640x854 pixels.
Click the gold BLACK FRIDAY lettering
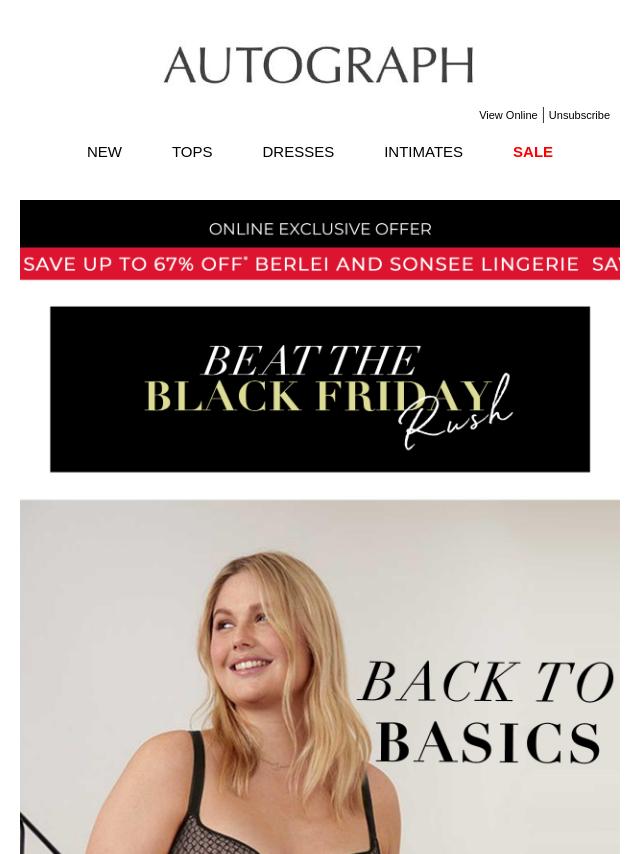(x=318, y=396)
